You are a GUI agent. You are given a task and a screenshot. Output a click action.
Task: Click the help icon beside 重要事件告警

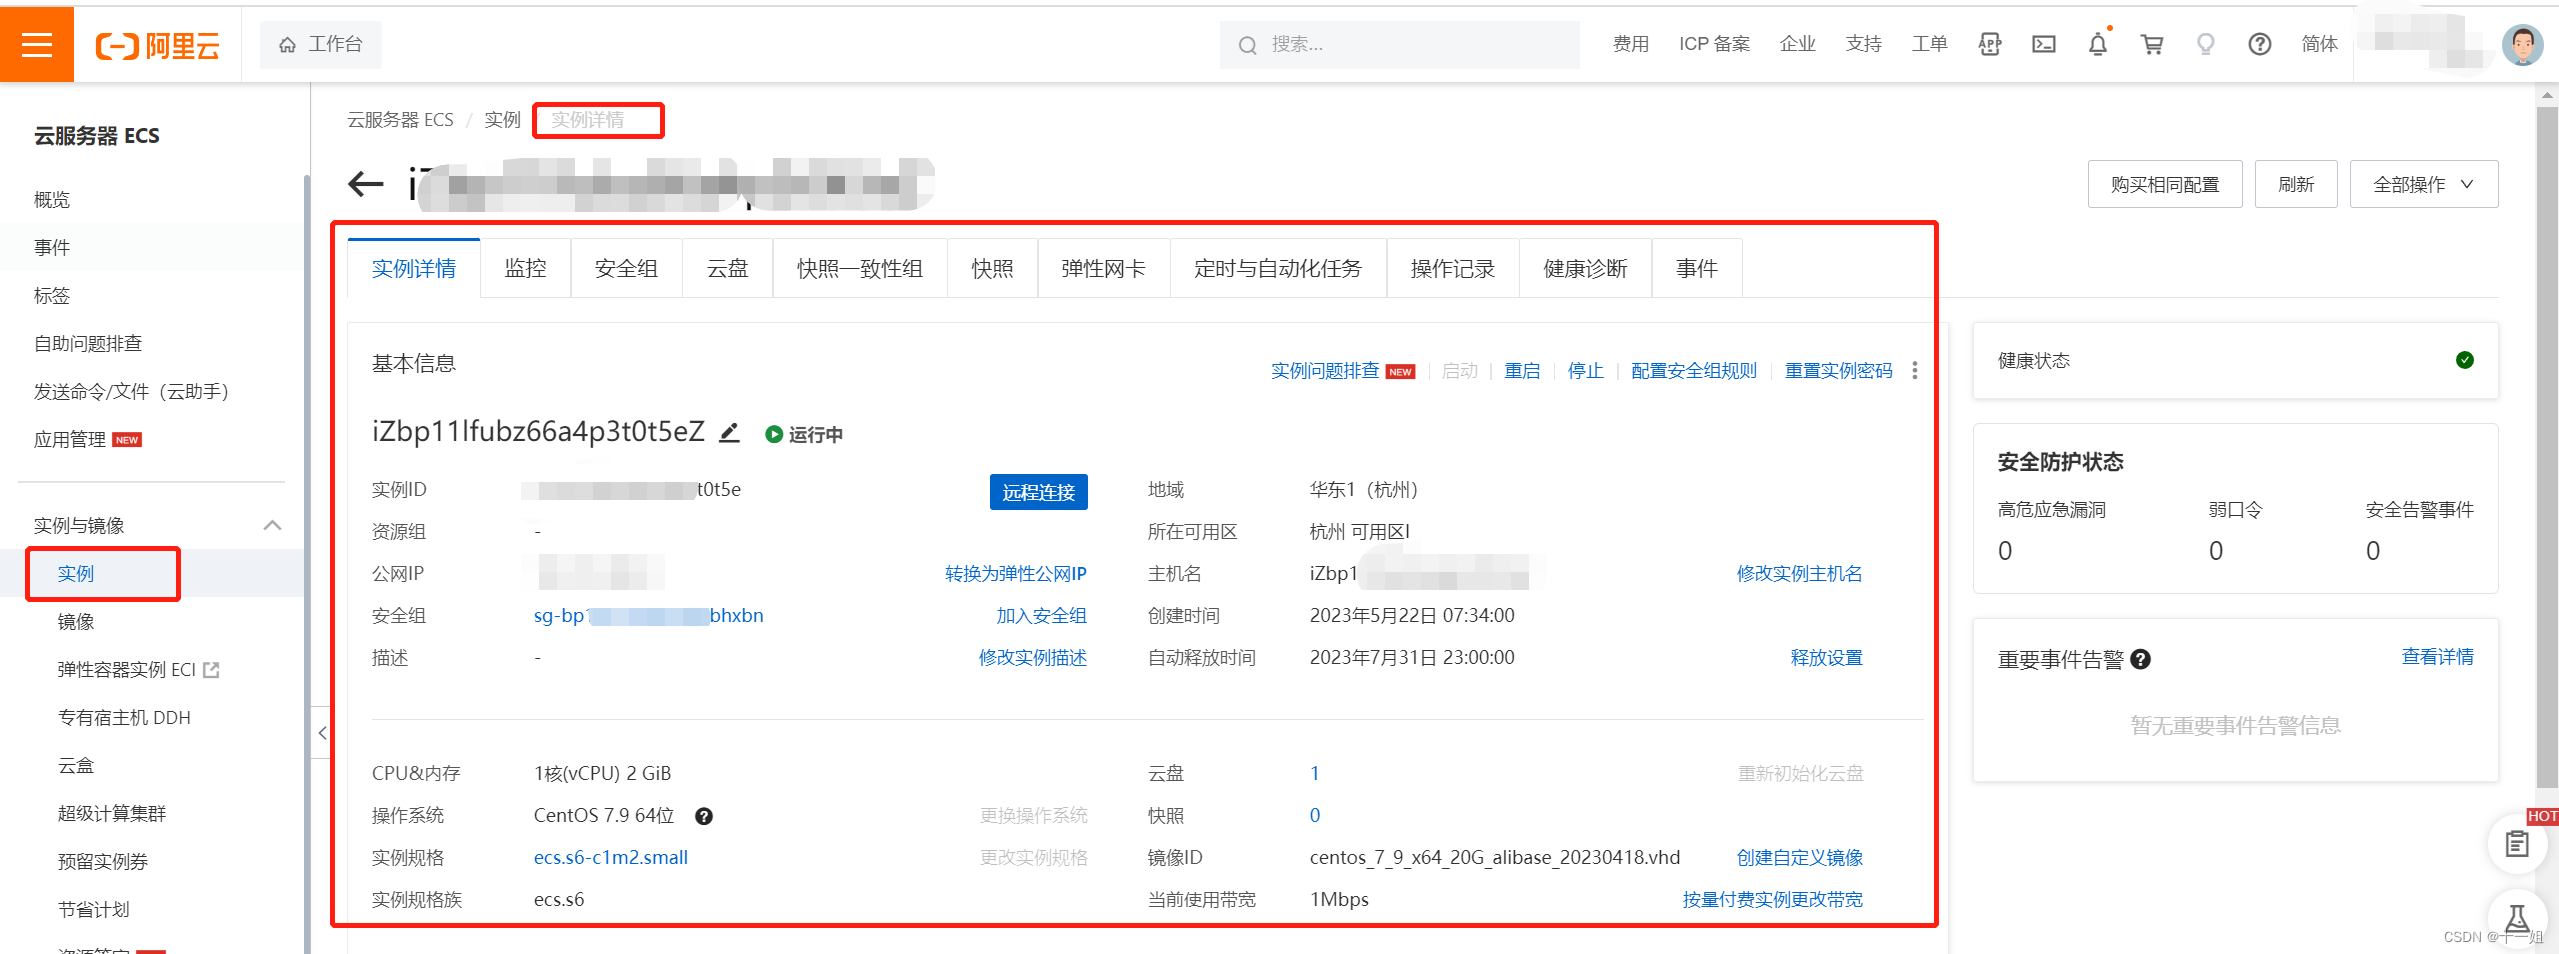coord(2141,659)
